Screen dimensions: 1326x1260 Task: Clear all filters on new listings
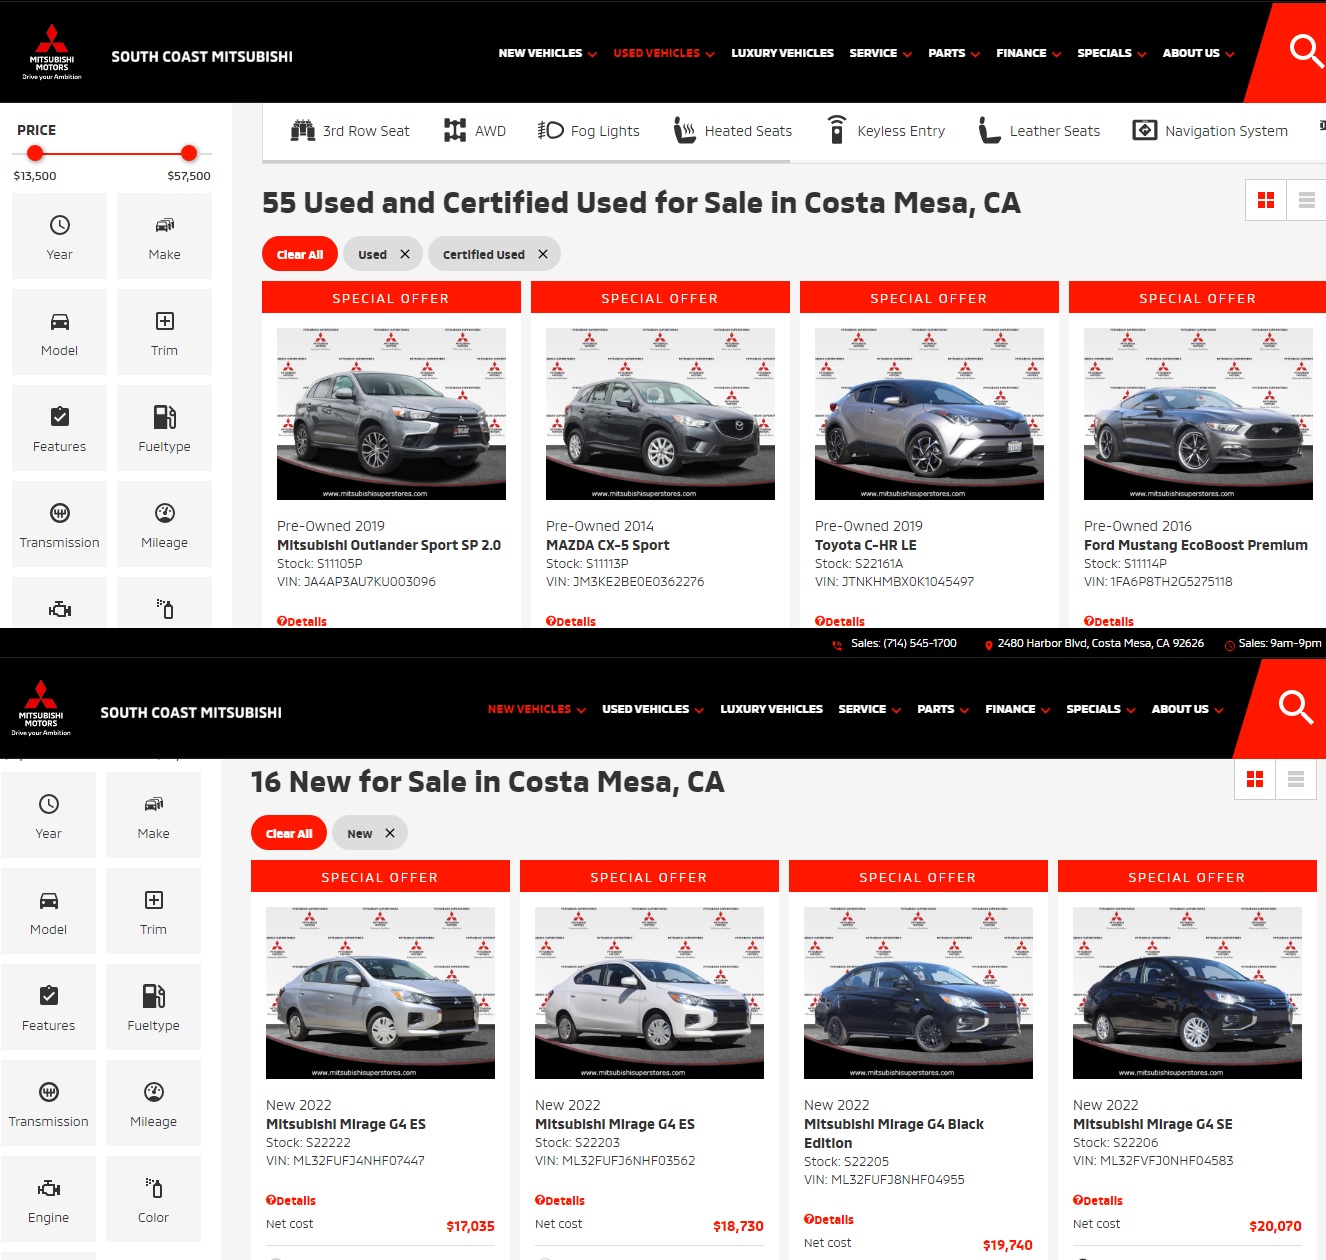click(288, 833)
